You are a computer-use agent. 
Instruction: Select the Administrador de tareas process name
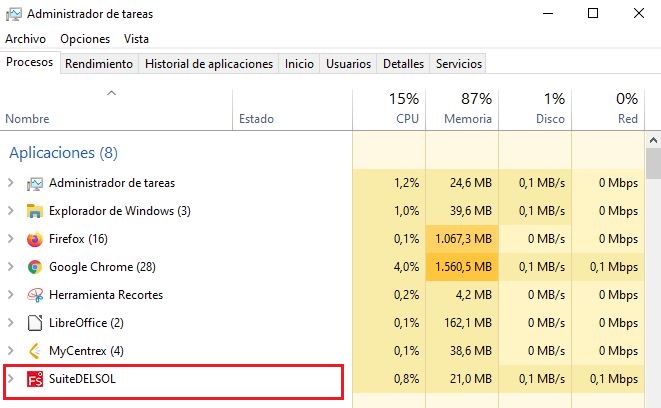(x=112, y=183)
